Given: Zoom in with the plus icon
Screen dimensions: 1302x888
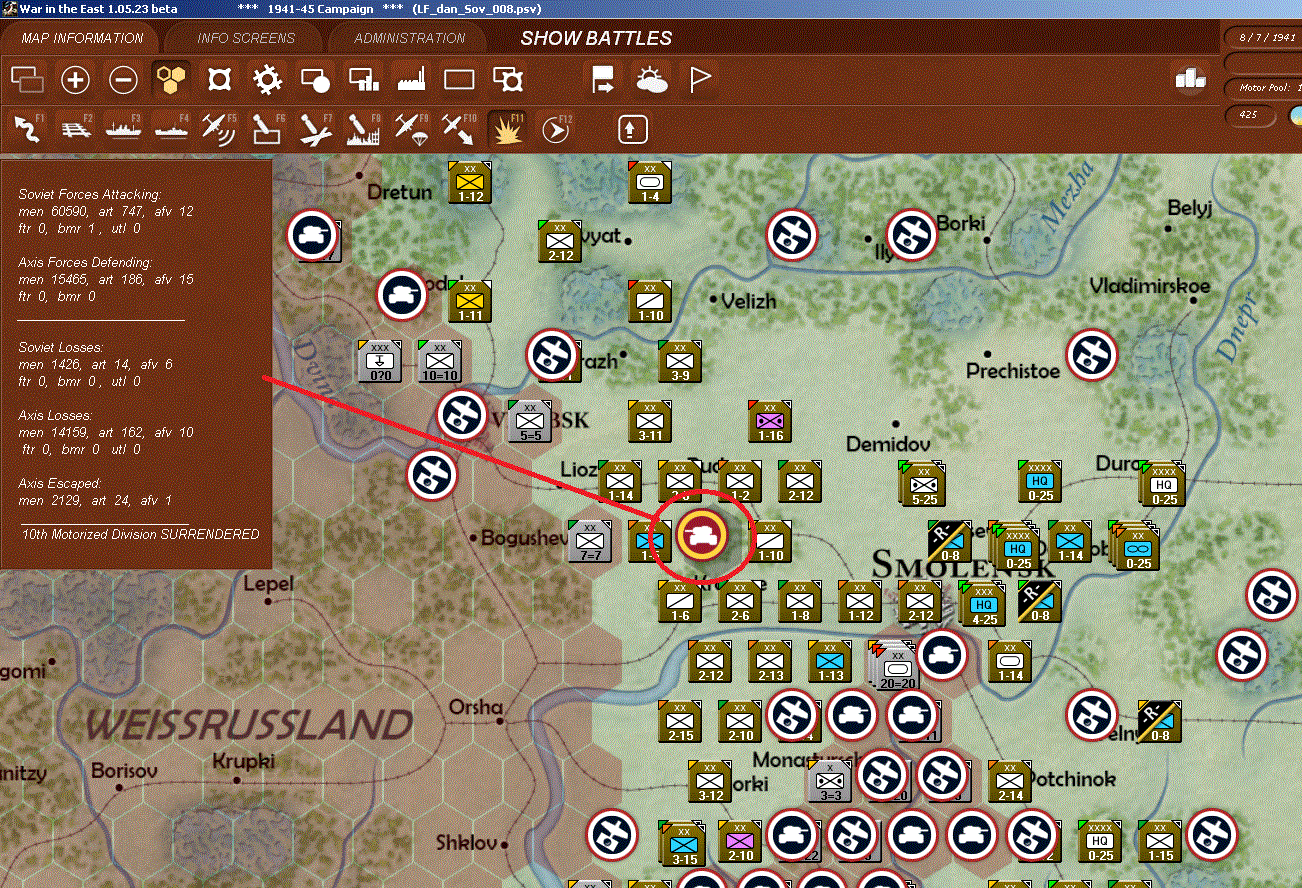Looking at the screenshot, I should point(76,79).
